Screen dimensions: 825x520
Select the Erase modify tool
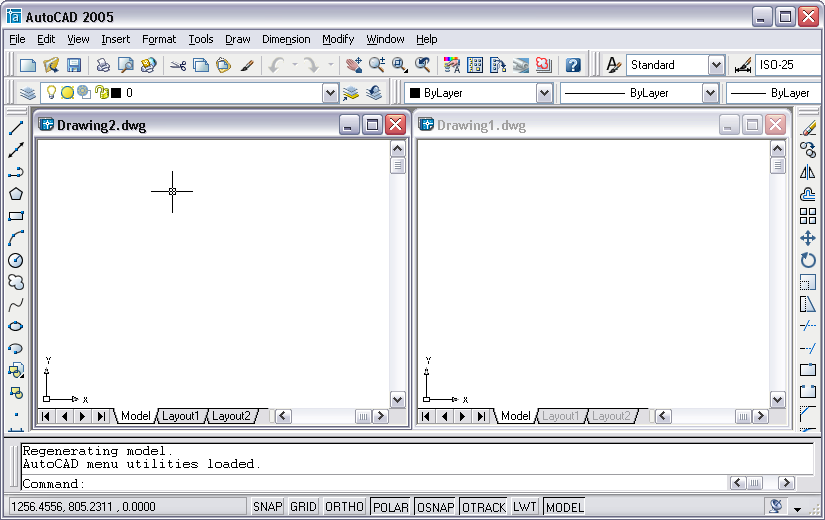click(x=808, y=128)
